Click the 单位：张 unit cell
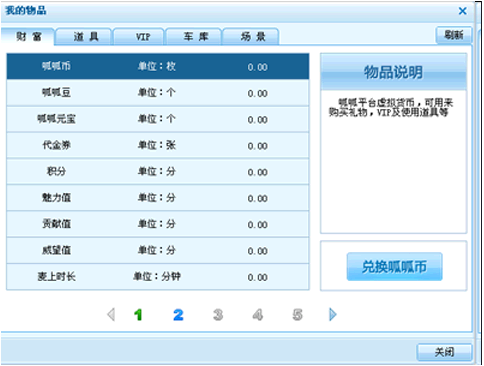 (157, 145)
